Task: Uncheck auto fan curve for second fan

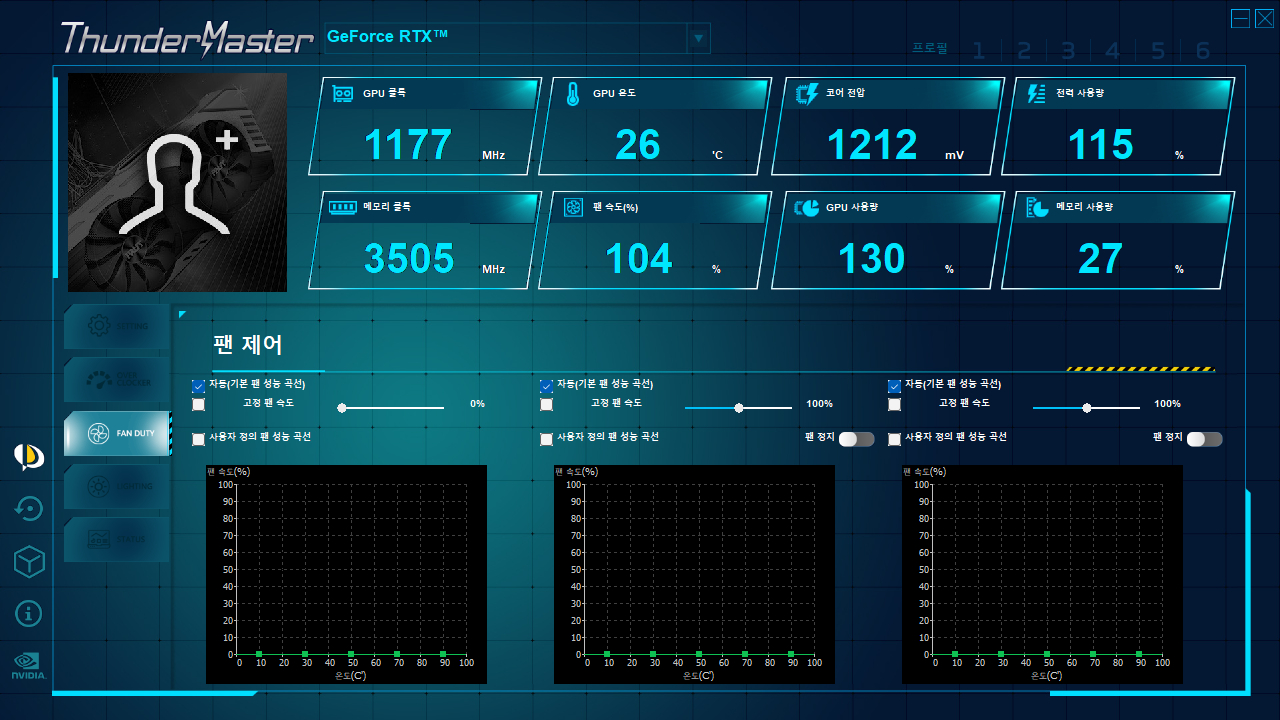Action: (546, 386)
